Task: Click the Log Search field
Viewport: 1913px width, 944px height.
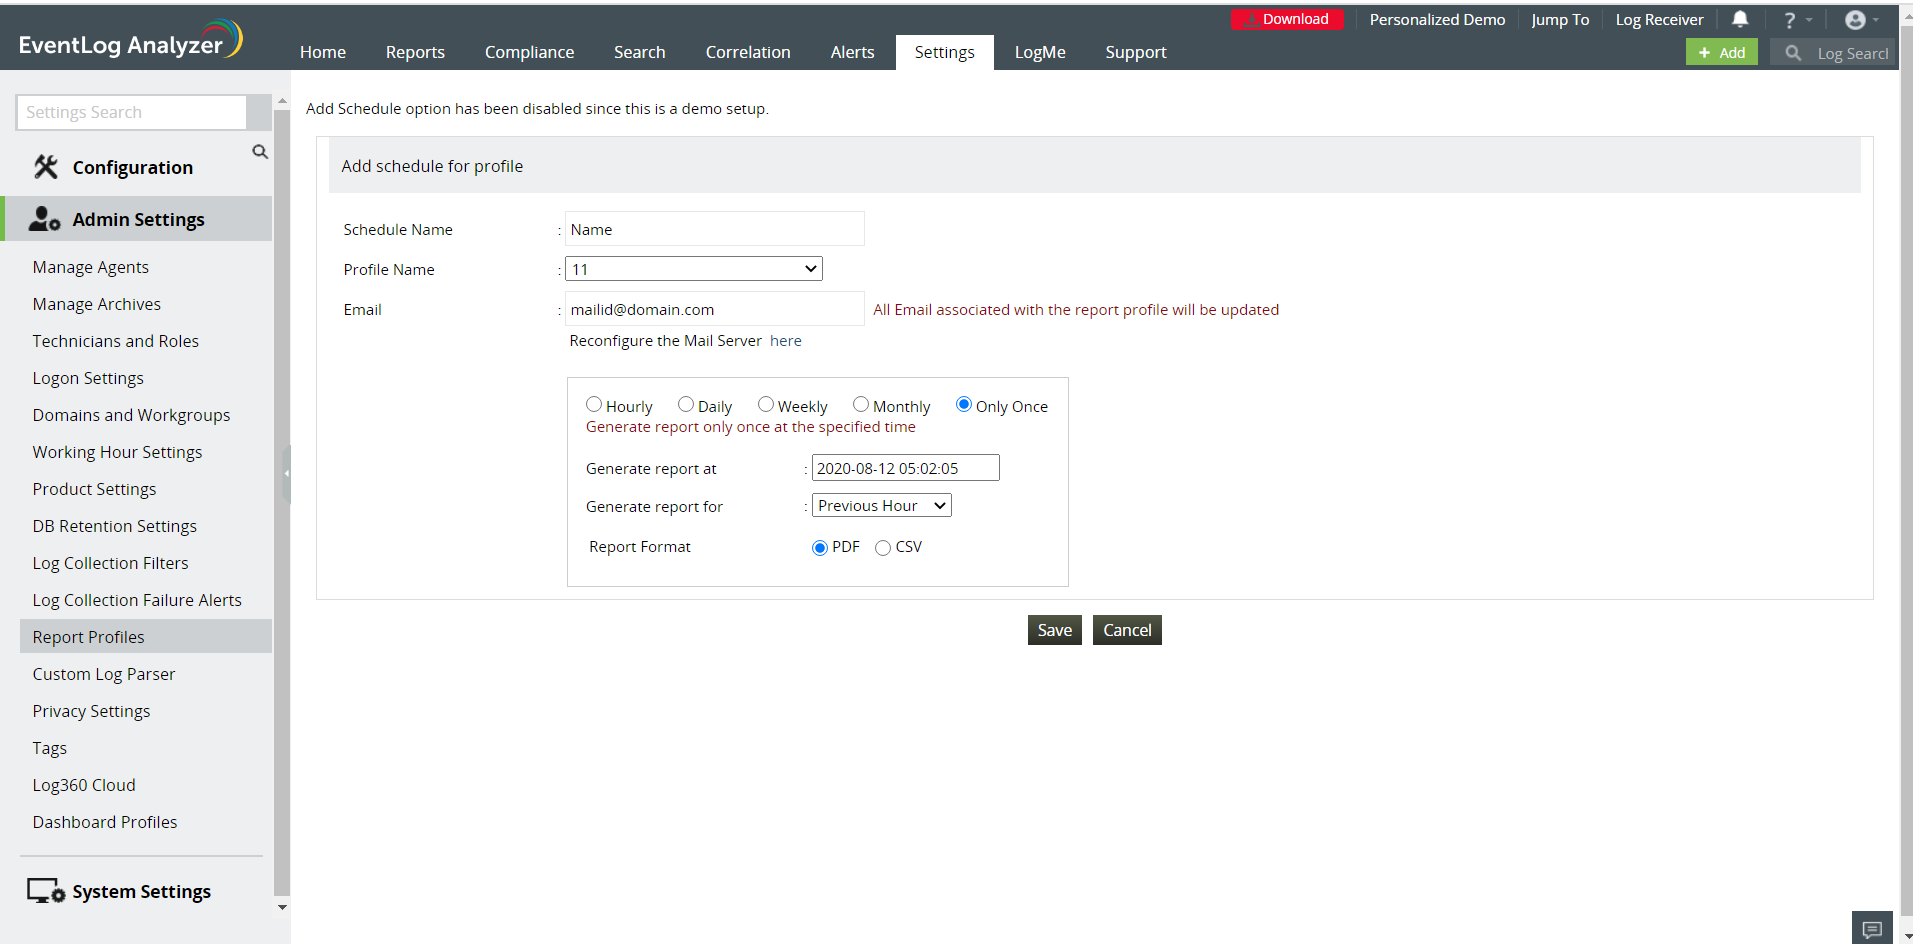Action: 1851,53
